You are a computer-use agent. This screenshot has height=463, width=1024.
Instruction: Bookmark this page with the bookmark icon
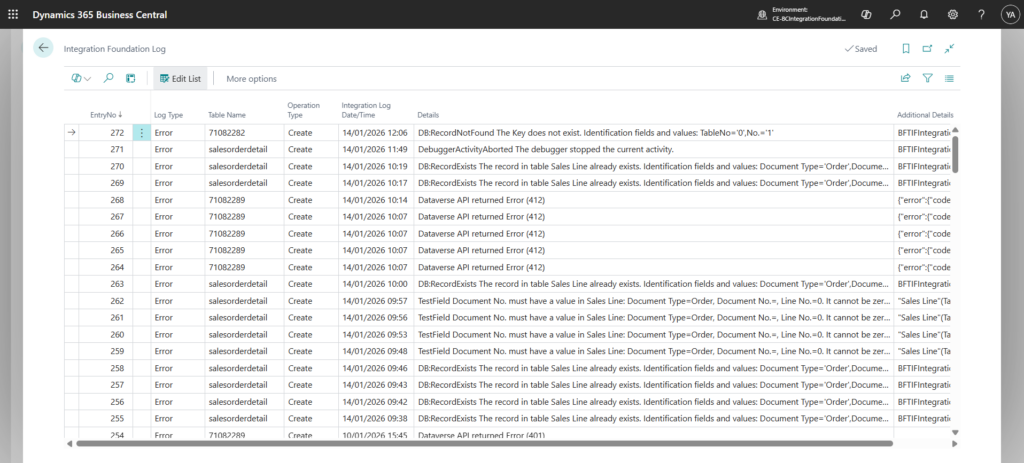906,48
